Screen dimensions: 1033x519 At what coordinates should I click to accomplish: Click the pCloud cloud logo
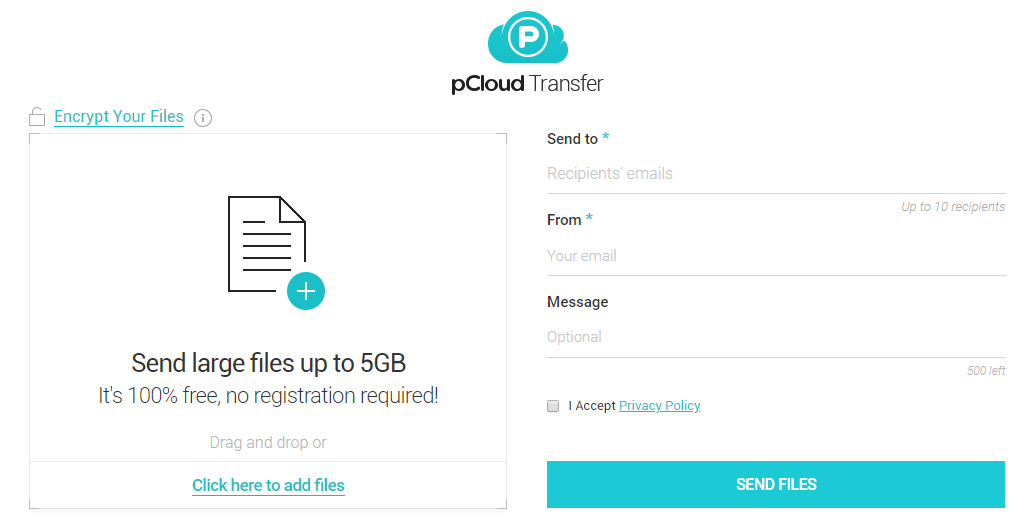tap(528, 37)
